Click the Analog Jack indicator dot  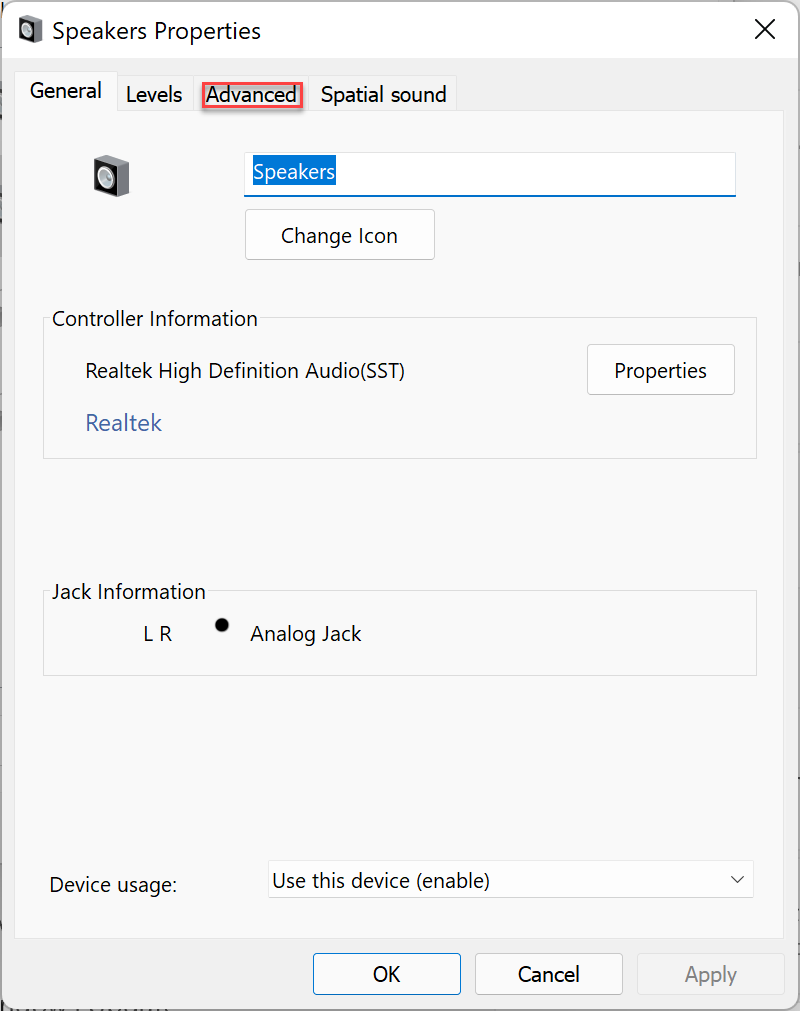[x=221, y=624]
